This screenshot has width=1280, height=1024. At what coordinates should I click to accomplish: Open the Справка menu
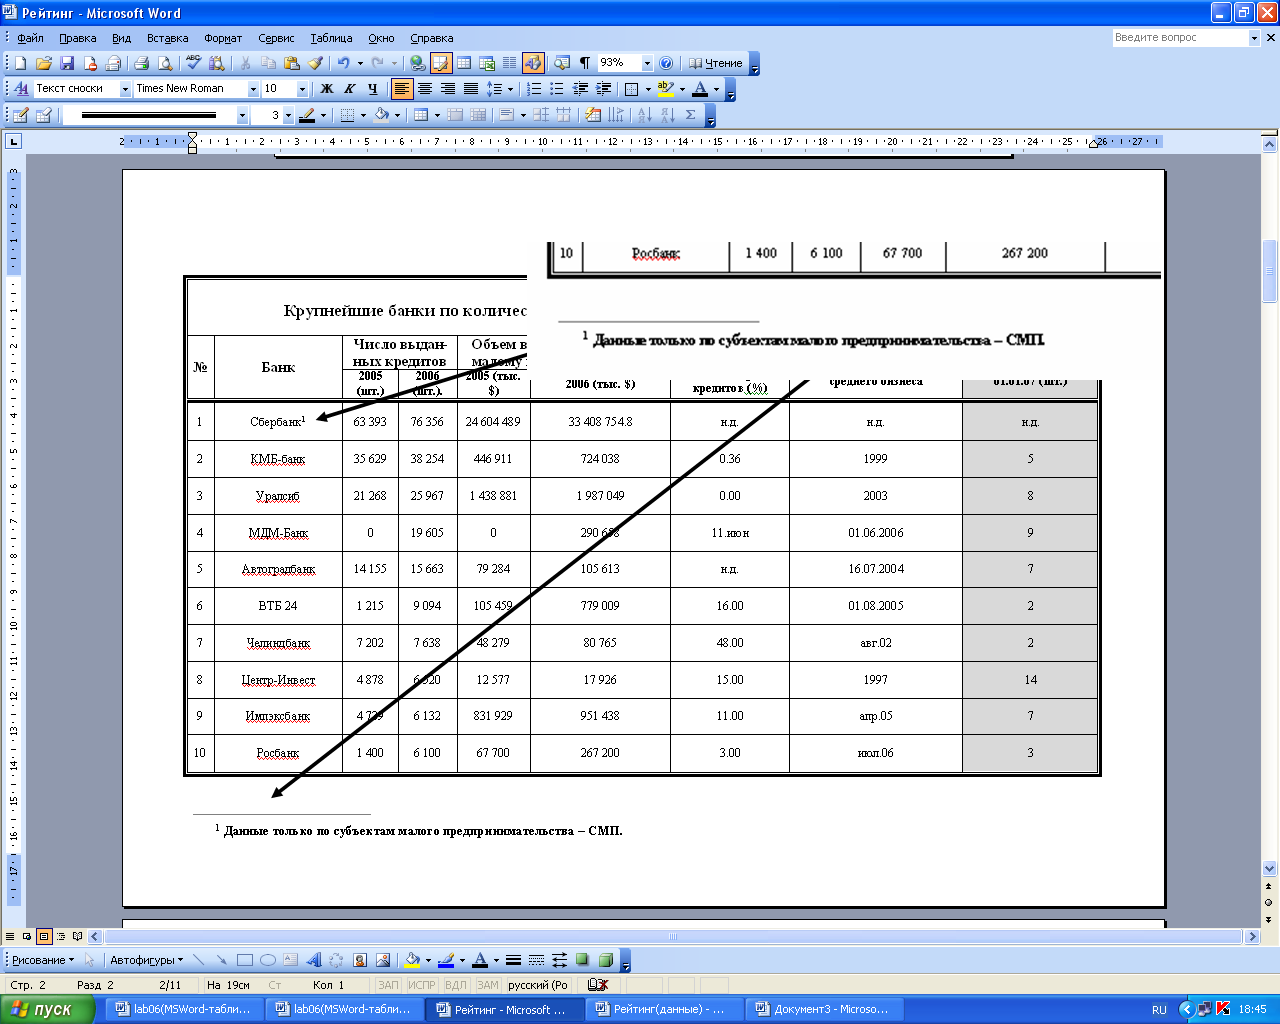[x=432, y=38]
